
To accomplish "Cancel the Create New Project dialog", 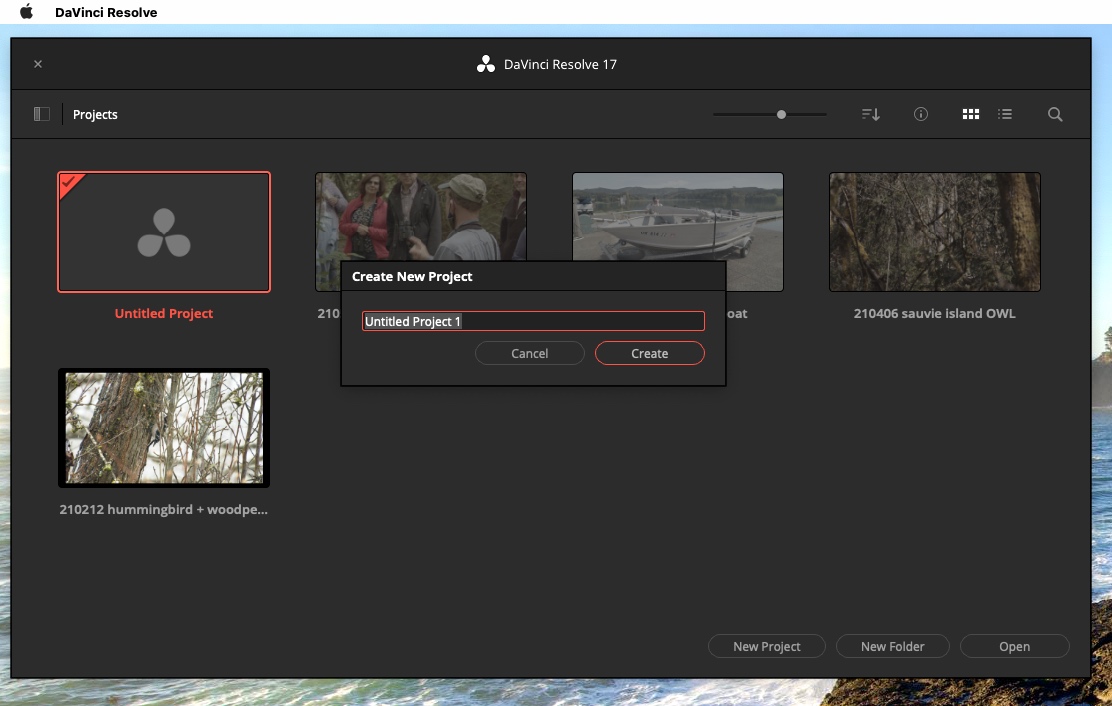I will pos(530,353).
